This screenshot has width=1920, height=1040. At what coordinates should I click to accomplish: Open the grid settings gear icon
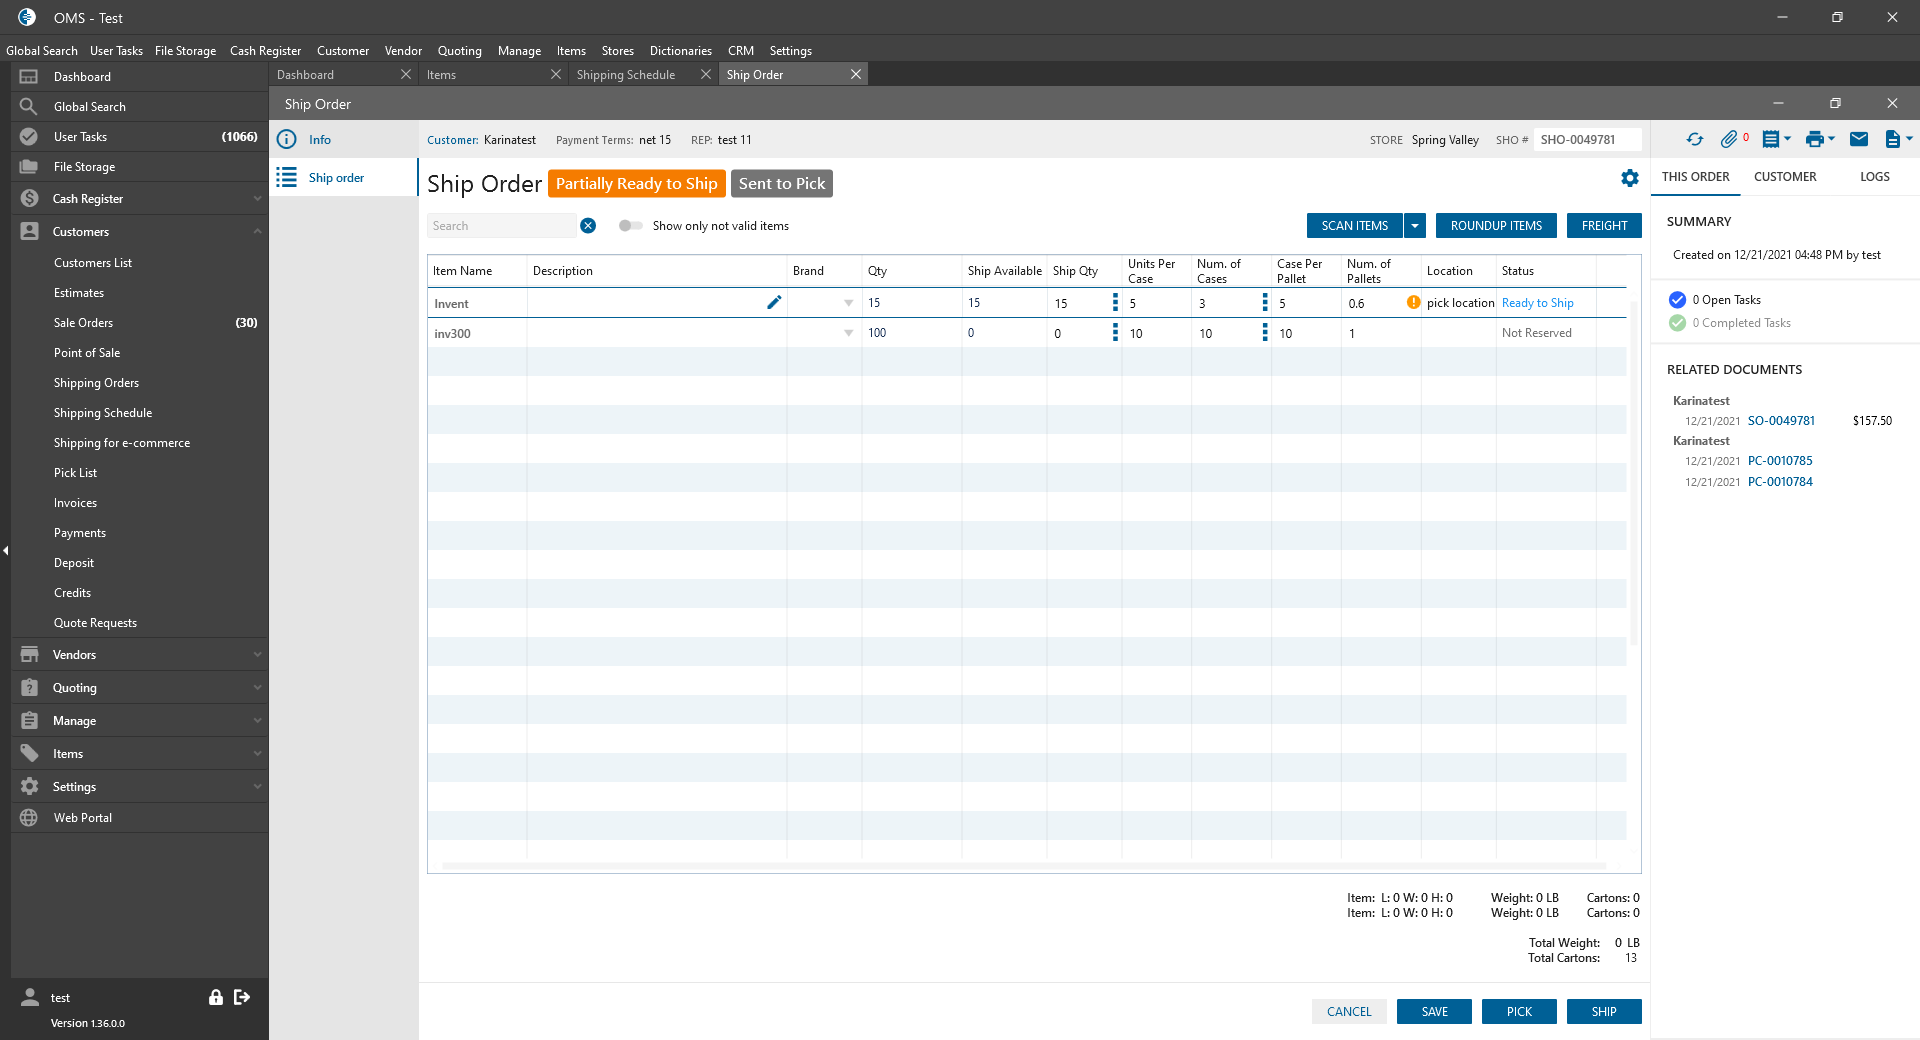click(x=1629, y=178)
